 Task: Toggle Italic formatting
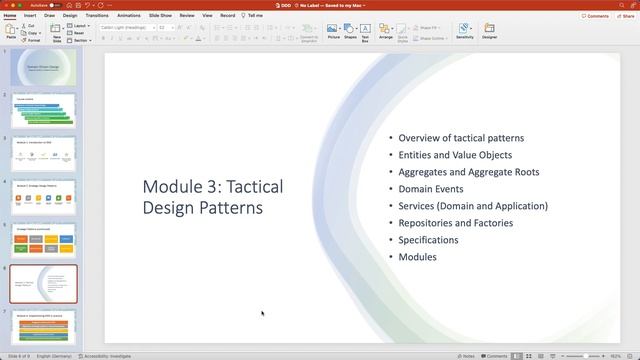click(112, 38)
